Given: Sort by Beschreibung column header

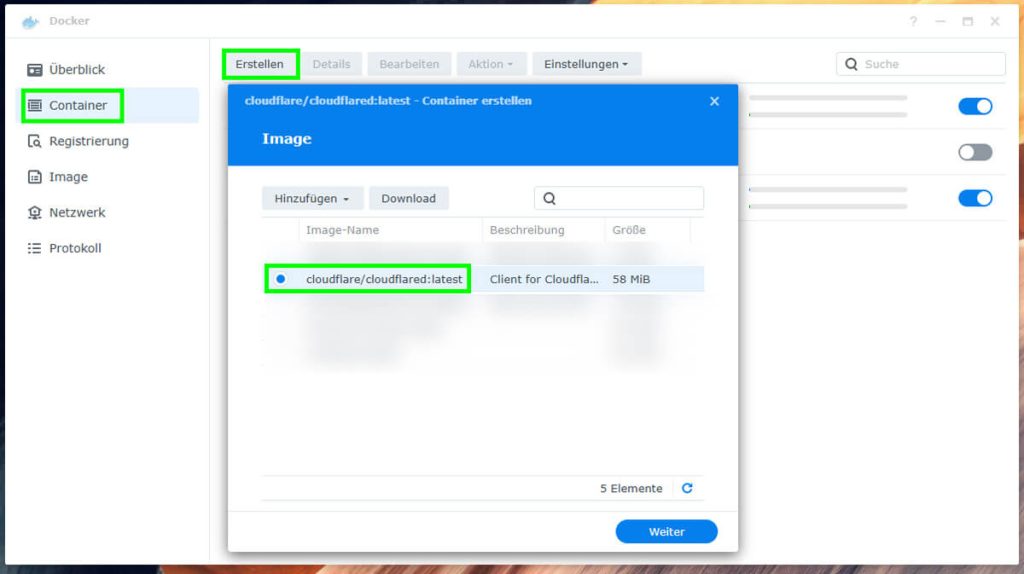Looking at the screenshot, I should click(x=543, y=230).
